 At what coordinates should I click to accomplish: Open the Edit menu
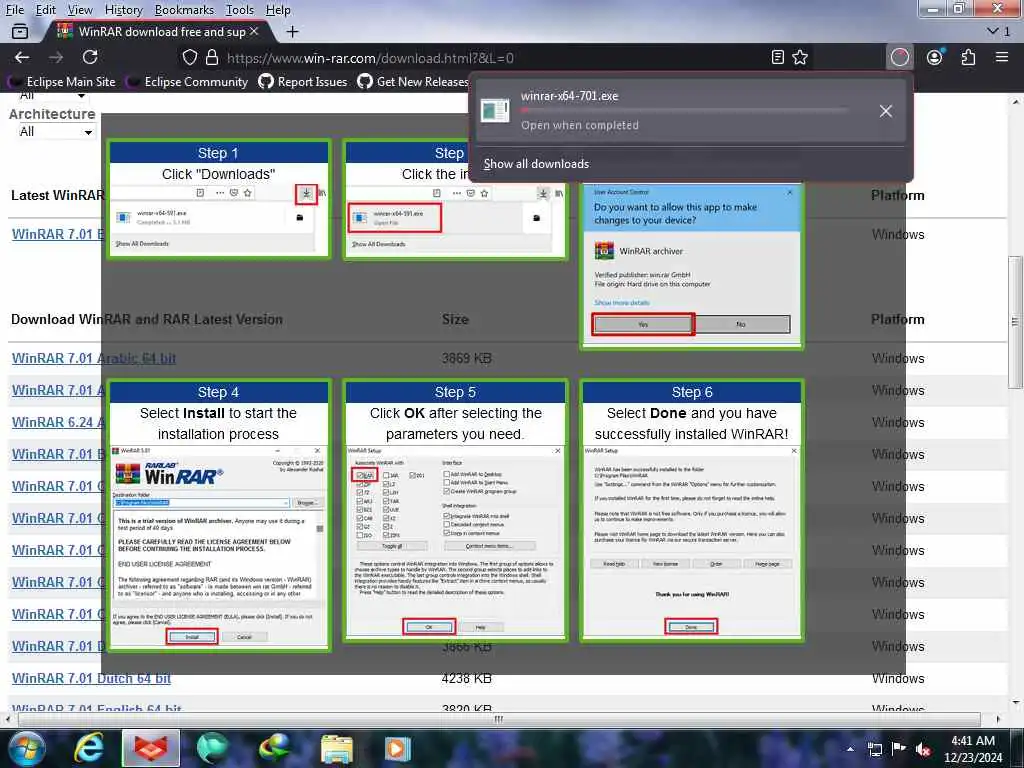(x=46, y=10)
